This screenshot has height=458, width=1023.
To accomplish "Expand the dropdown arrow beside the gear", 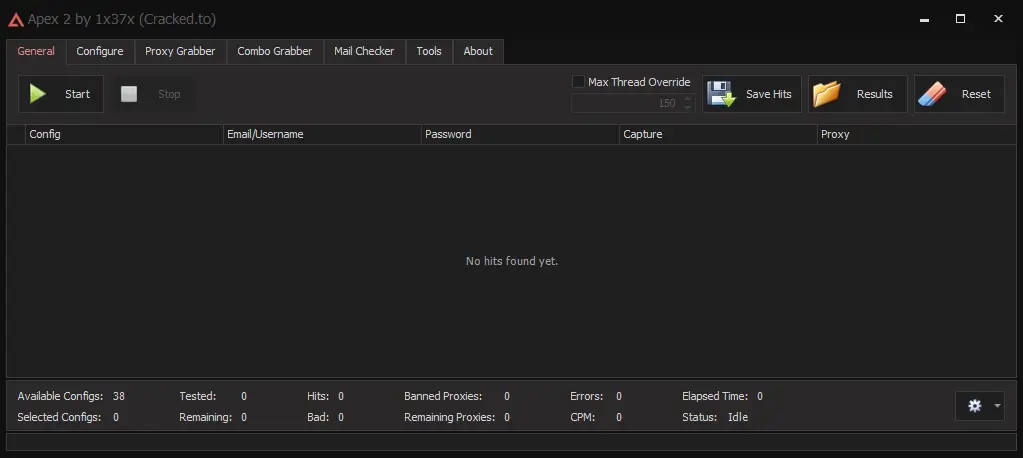I will 996,406.
